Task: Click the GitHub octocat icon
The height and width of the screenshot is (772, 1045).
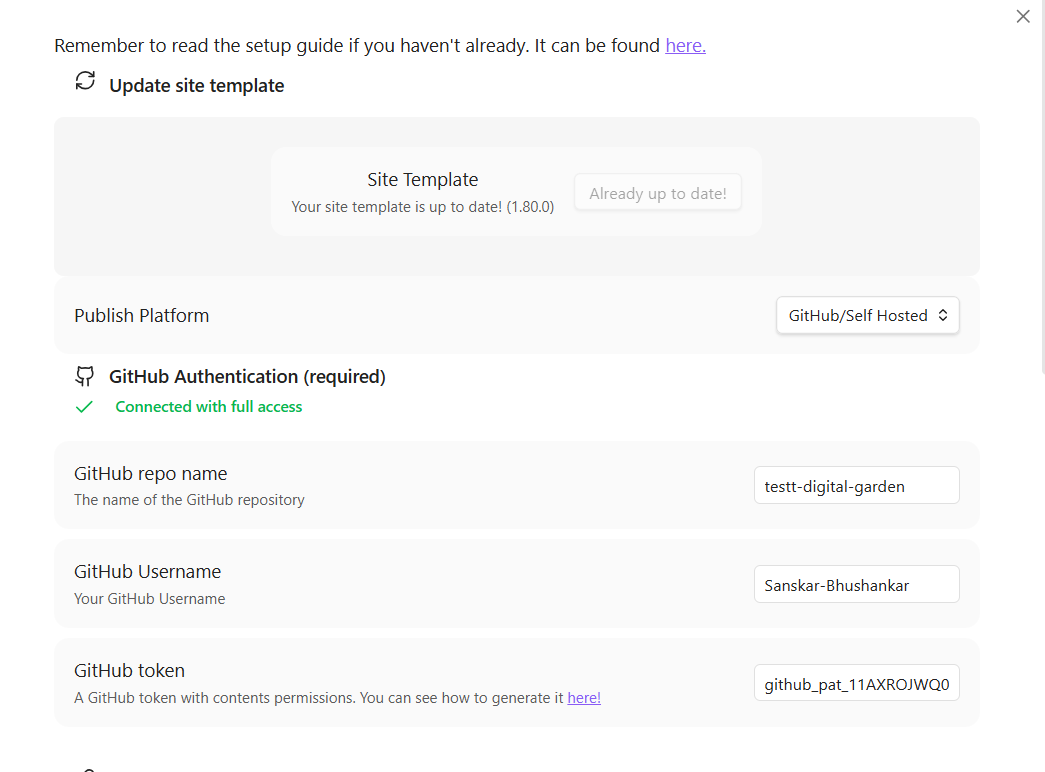Action: click(85, 376)
